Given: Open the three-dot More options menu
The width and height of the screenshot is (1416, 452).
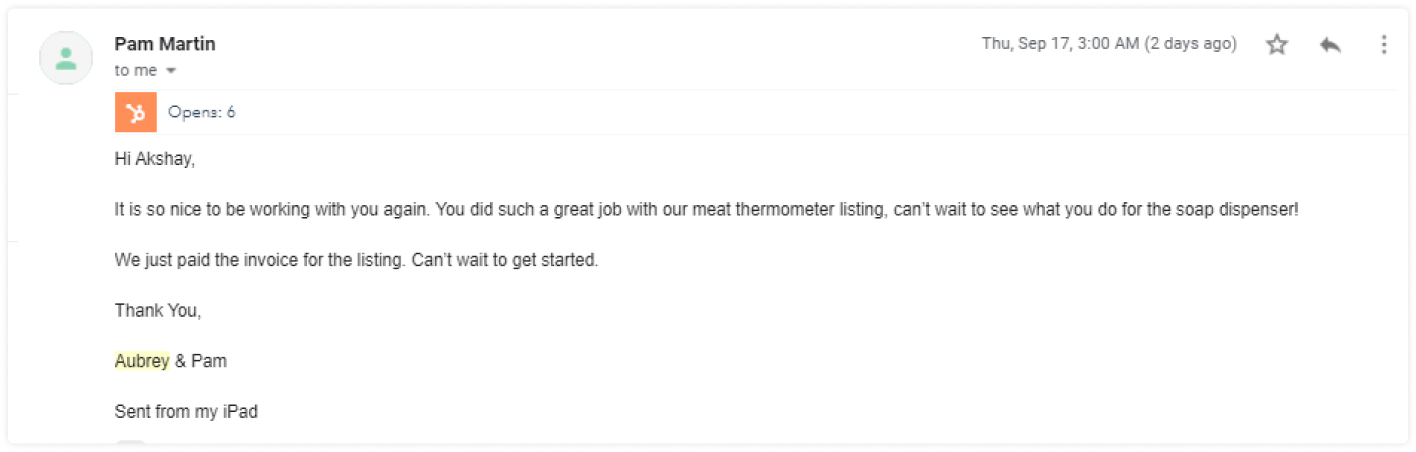Looking at the screenshot, I should pos(1384,45).
